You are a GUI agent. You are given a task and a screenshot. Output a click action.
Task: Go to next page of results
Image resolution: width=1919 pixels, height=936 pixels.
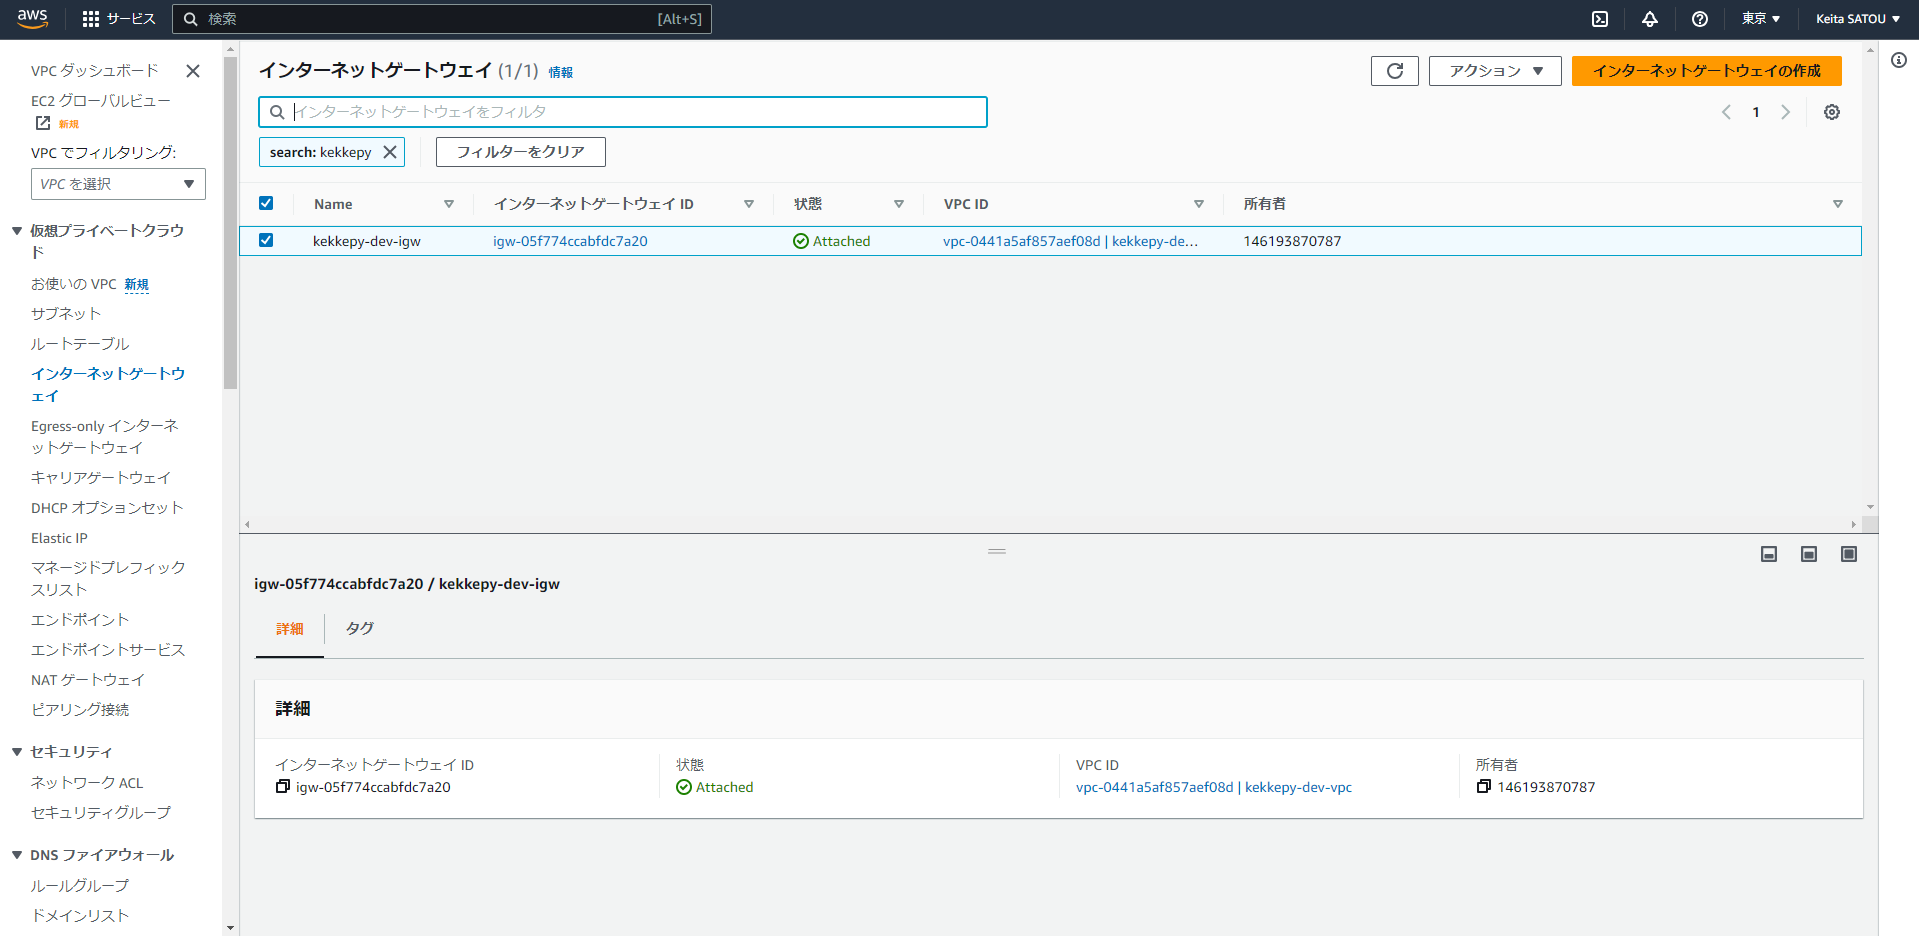[1785, 112]
